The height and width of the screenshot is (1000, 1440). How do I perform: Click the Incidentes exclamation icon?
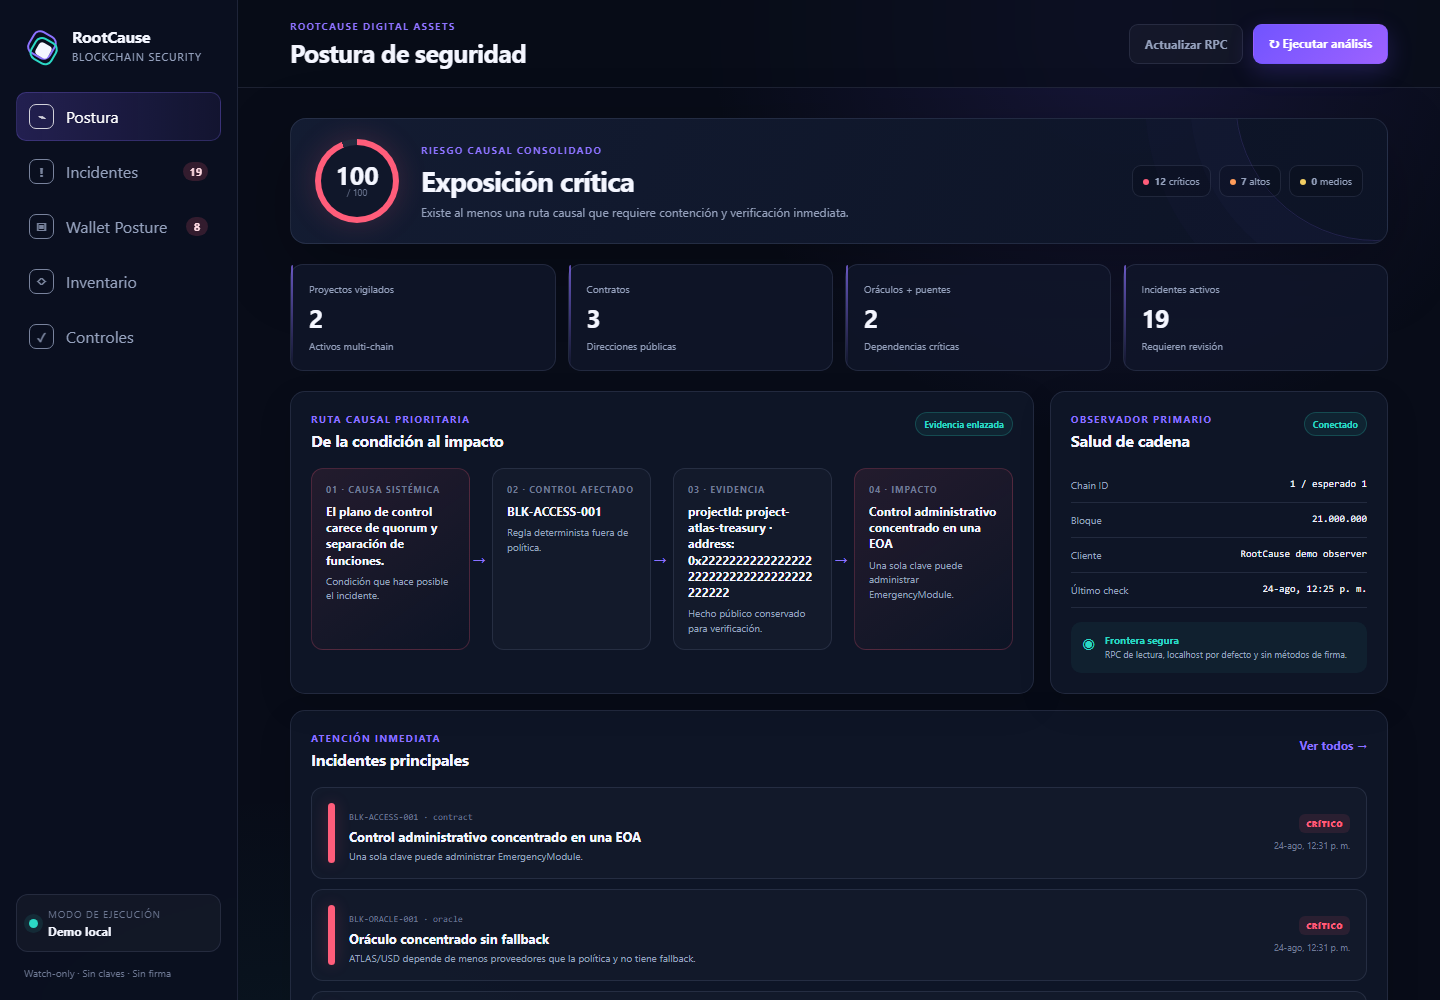coord(41,172)
